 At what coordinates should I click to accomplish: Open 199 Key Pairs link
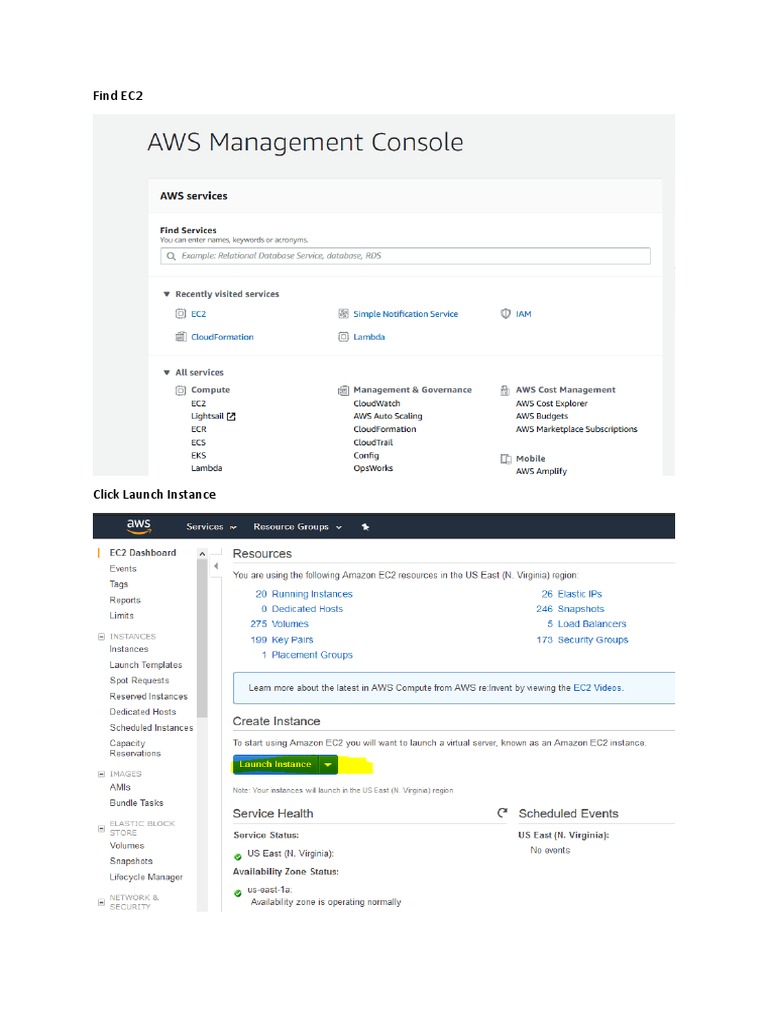click(282, 639)
